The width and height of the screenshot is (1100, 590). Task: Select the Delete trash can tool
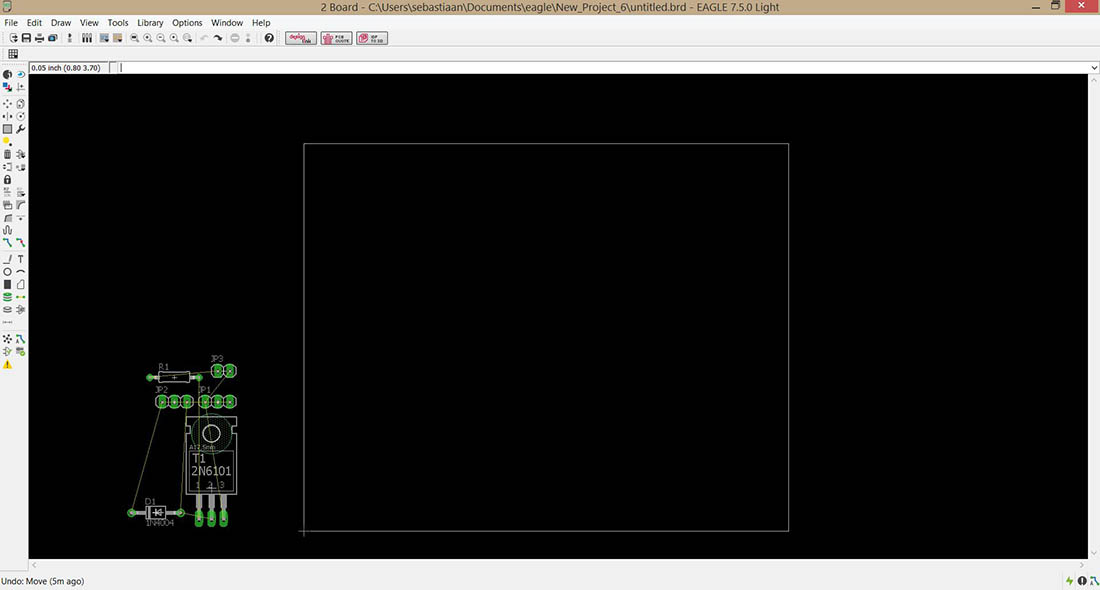click(7, 154)
